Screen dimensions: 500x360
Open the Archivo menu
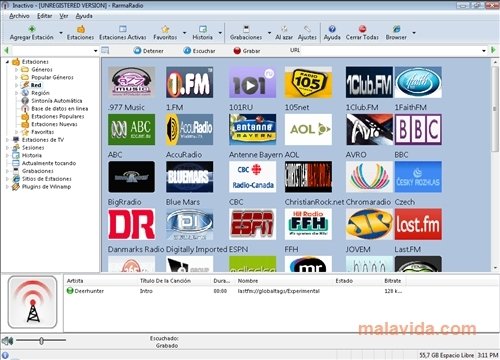click(19, 16)
